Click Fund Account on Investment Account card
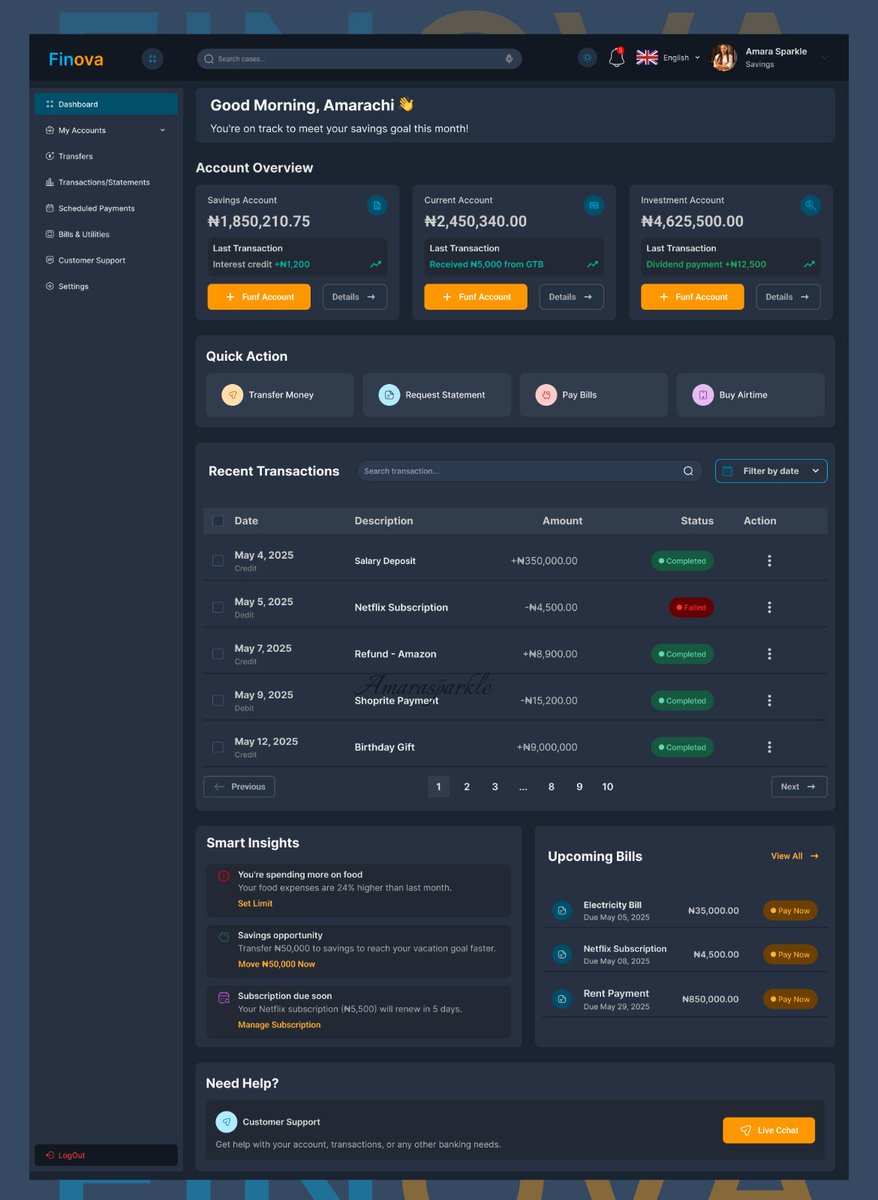This screenshot has width=878, height=1200. pyautogui.click(x=693, y=297)
